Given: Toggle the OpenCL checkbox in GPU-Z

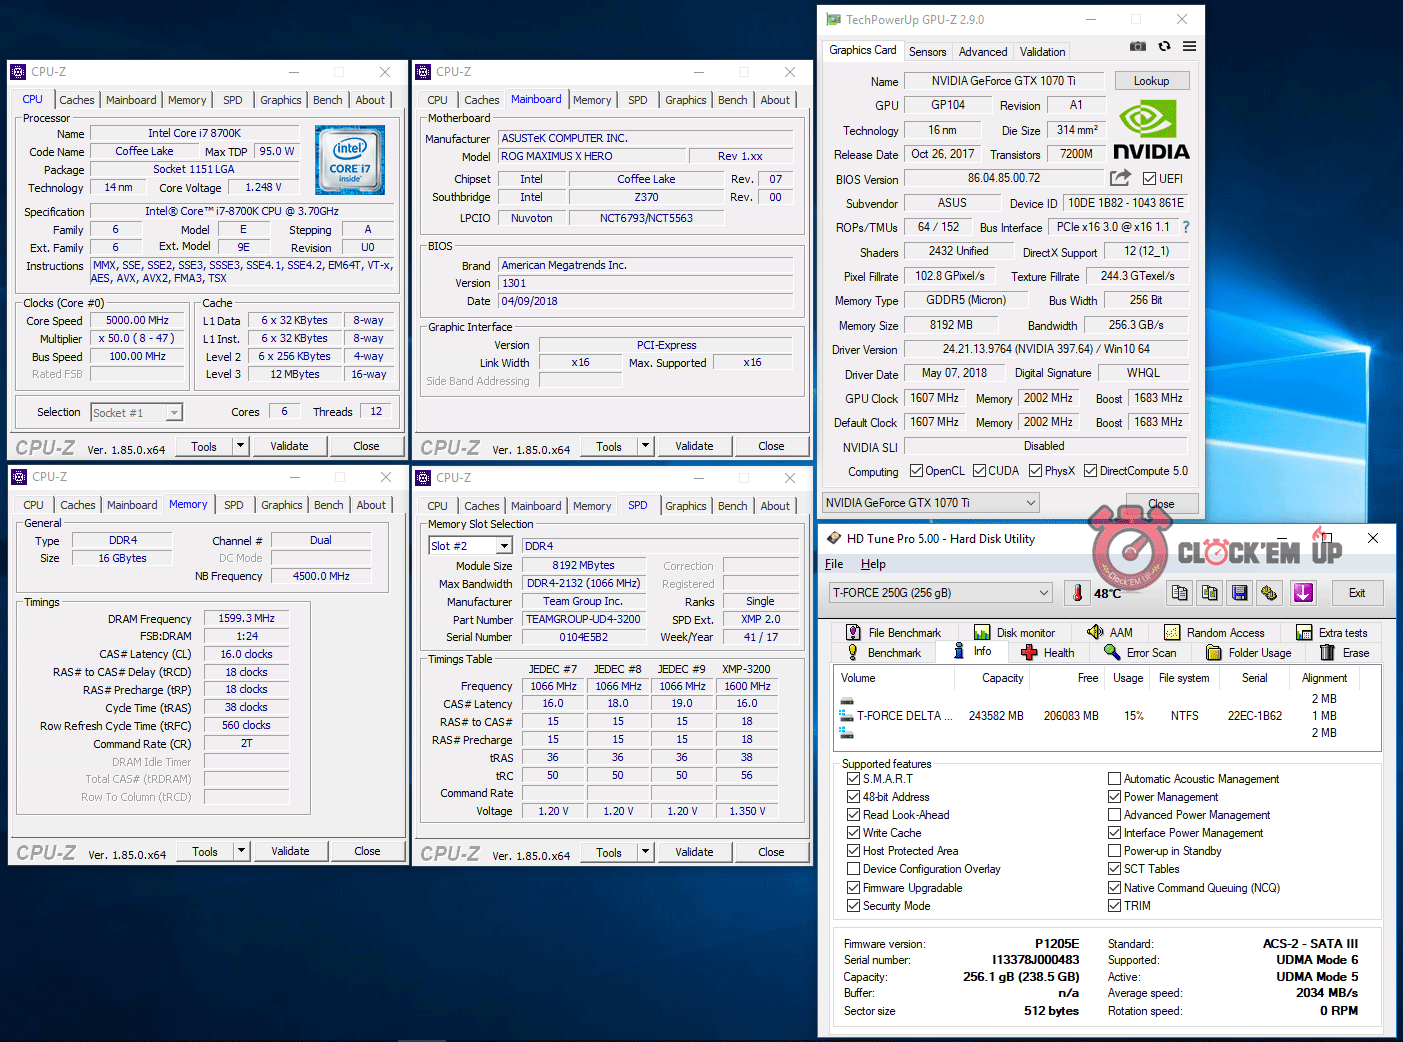Looking at the screenshot, I should (916, 471).
